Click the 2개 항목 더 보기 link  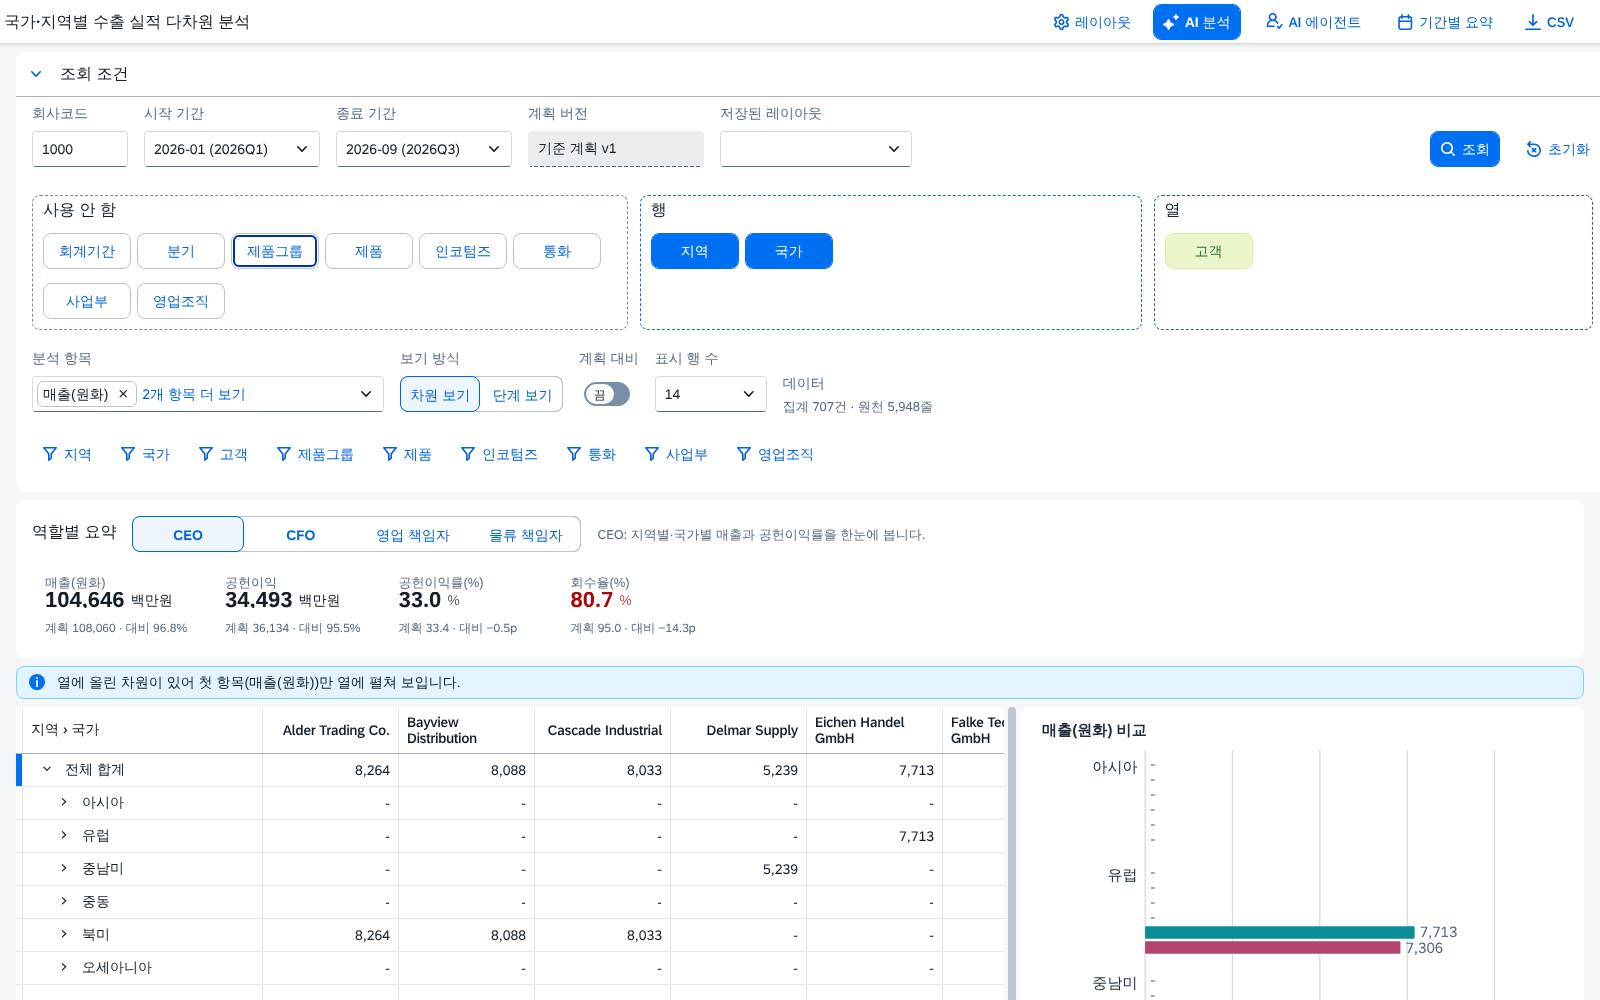[193, 394]
